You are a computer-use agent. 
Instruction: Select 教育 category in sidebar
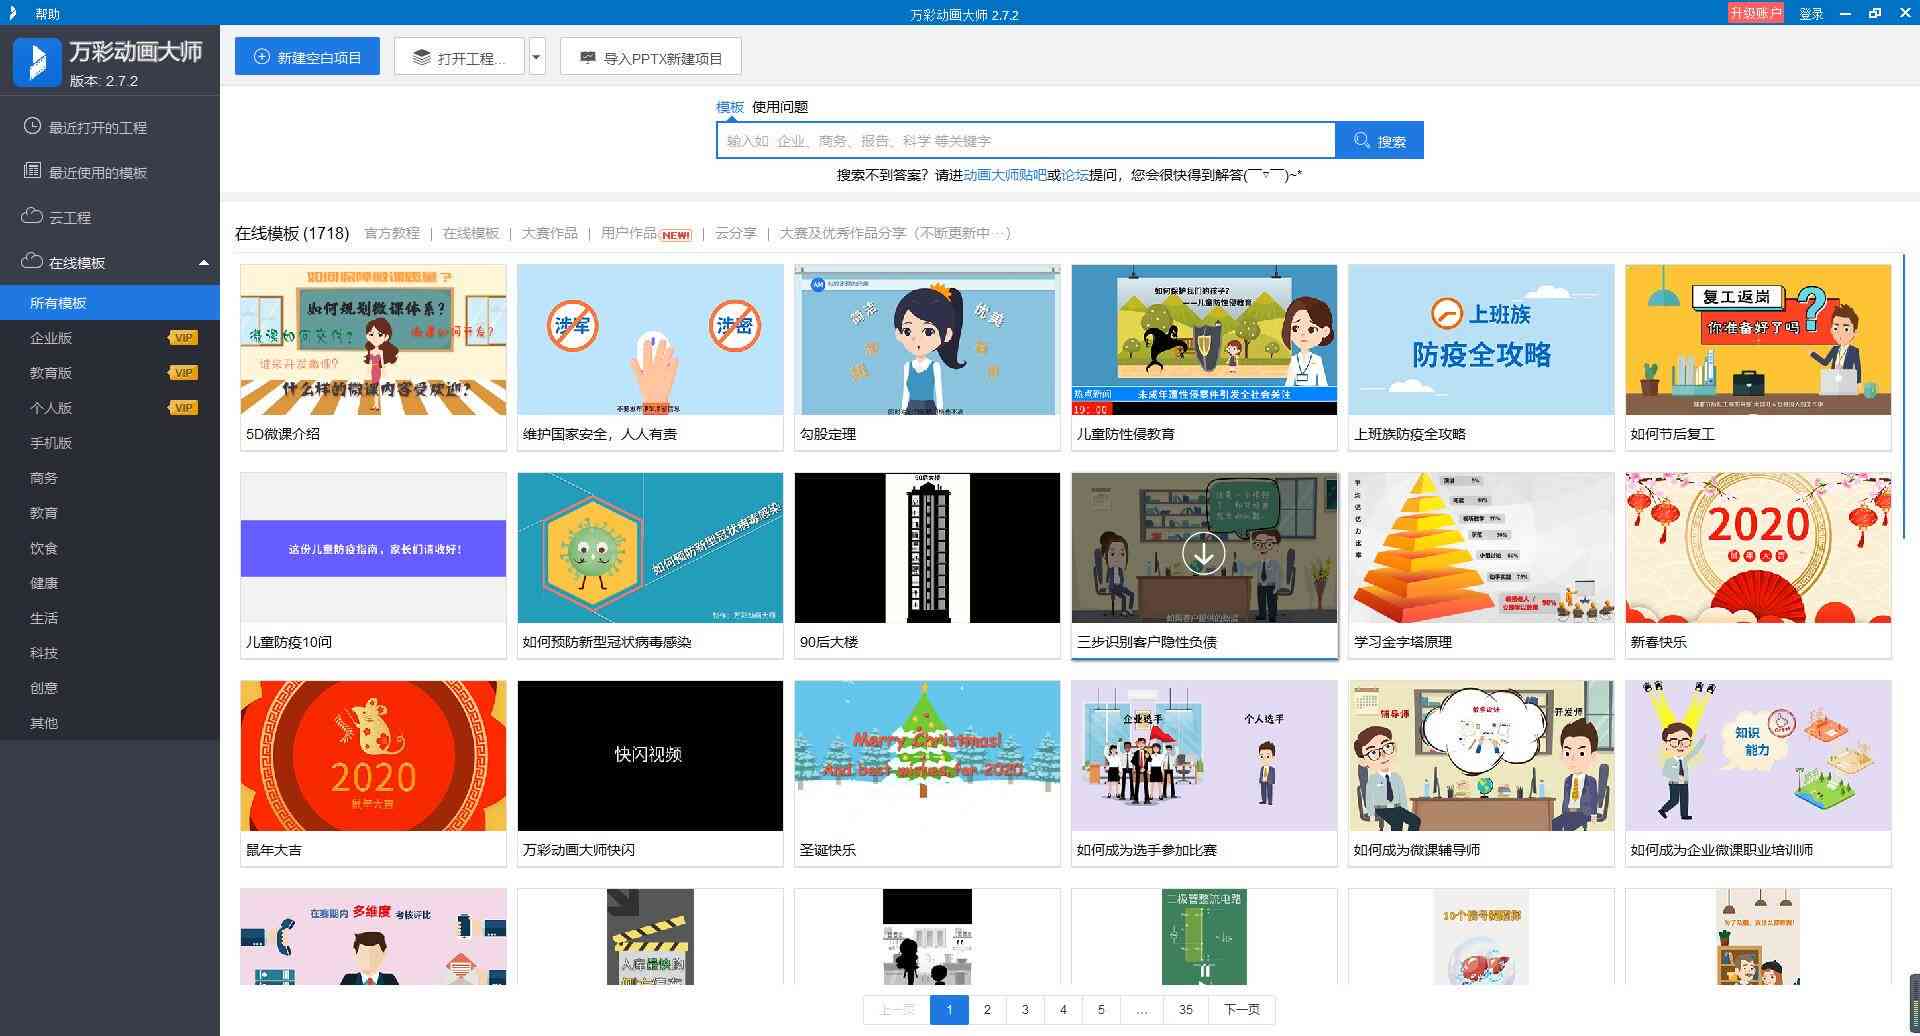pos(110,513)
